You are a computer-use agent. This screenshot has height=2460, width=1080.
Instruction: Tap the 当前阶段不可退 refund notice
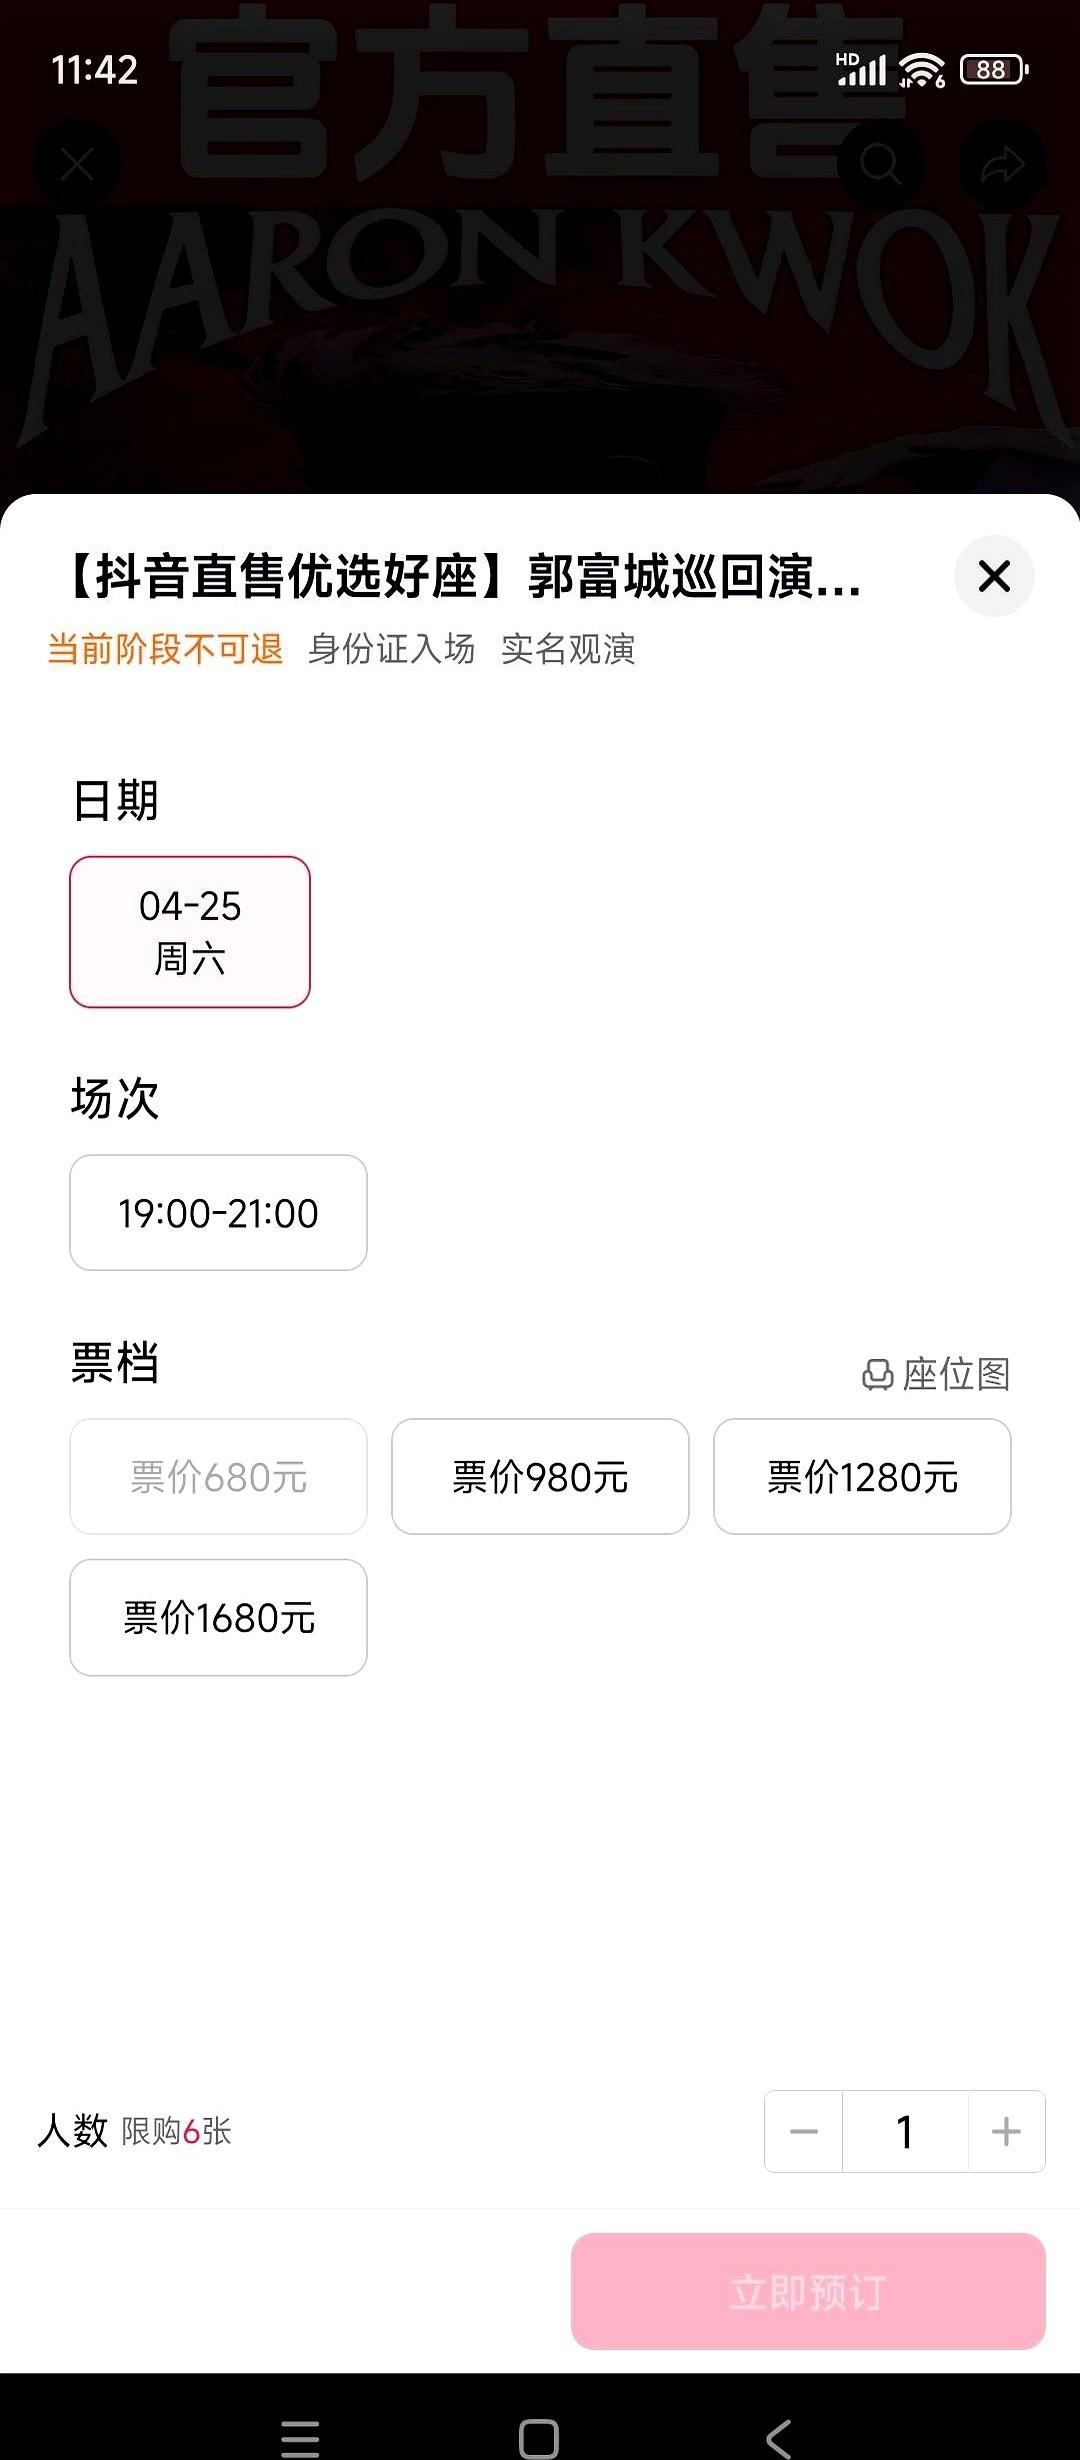(x=165, y=649)
